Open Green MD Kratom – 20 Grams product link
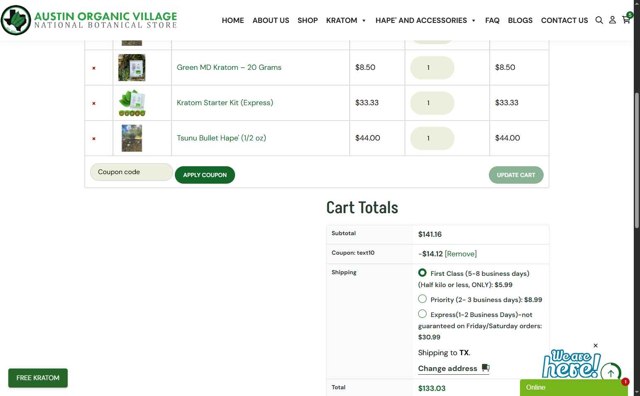640x396 pixels. (x=229, y=67)
